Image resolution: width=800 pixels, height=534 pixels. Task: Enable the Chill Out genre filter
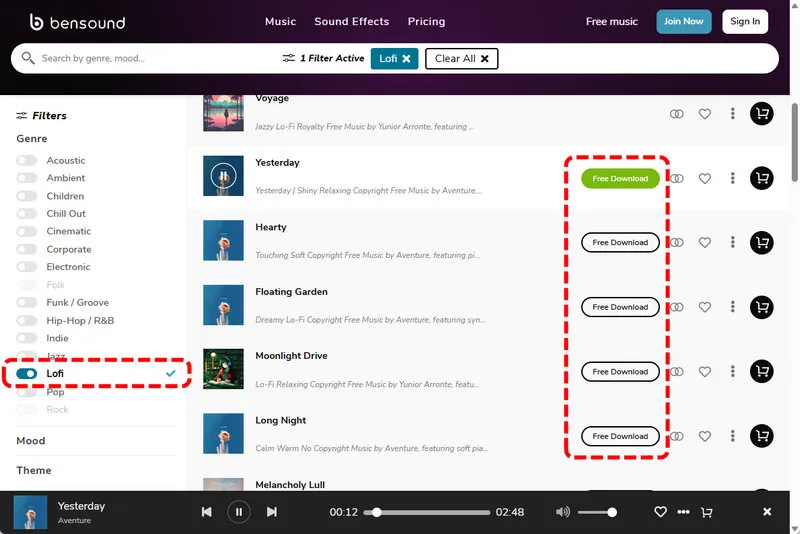[x=27, y=214]
